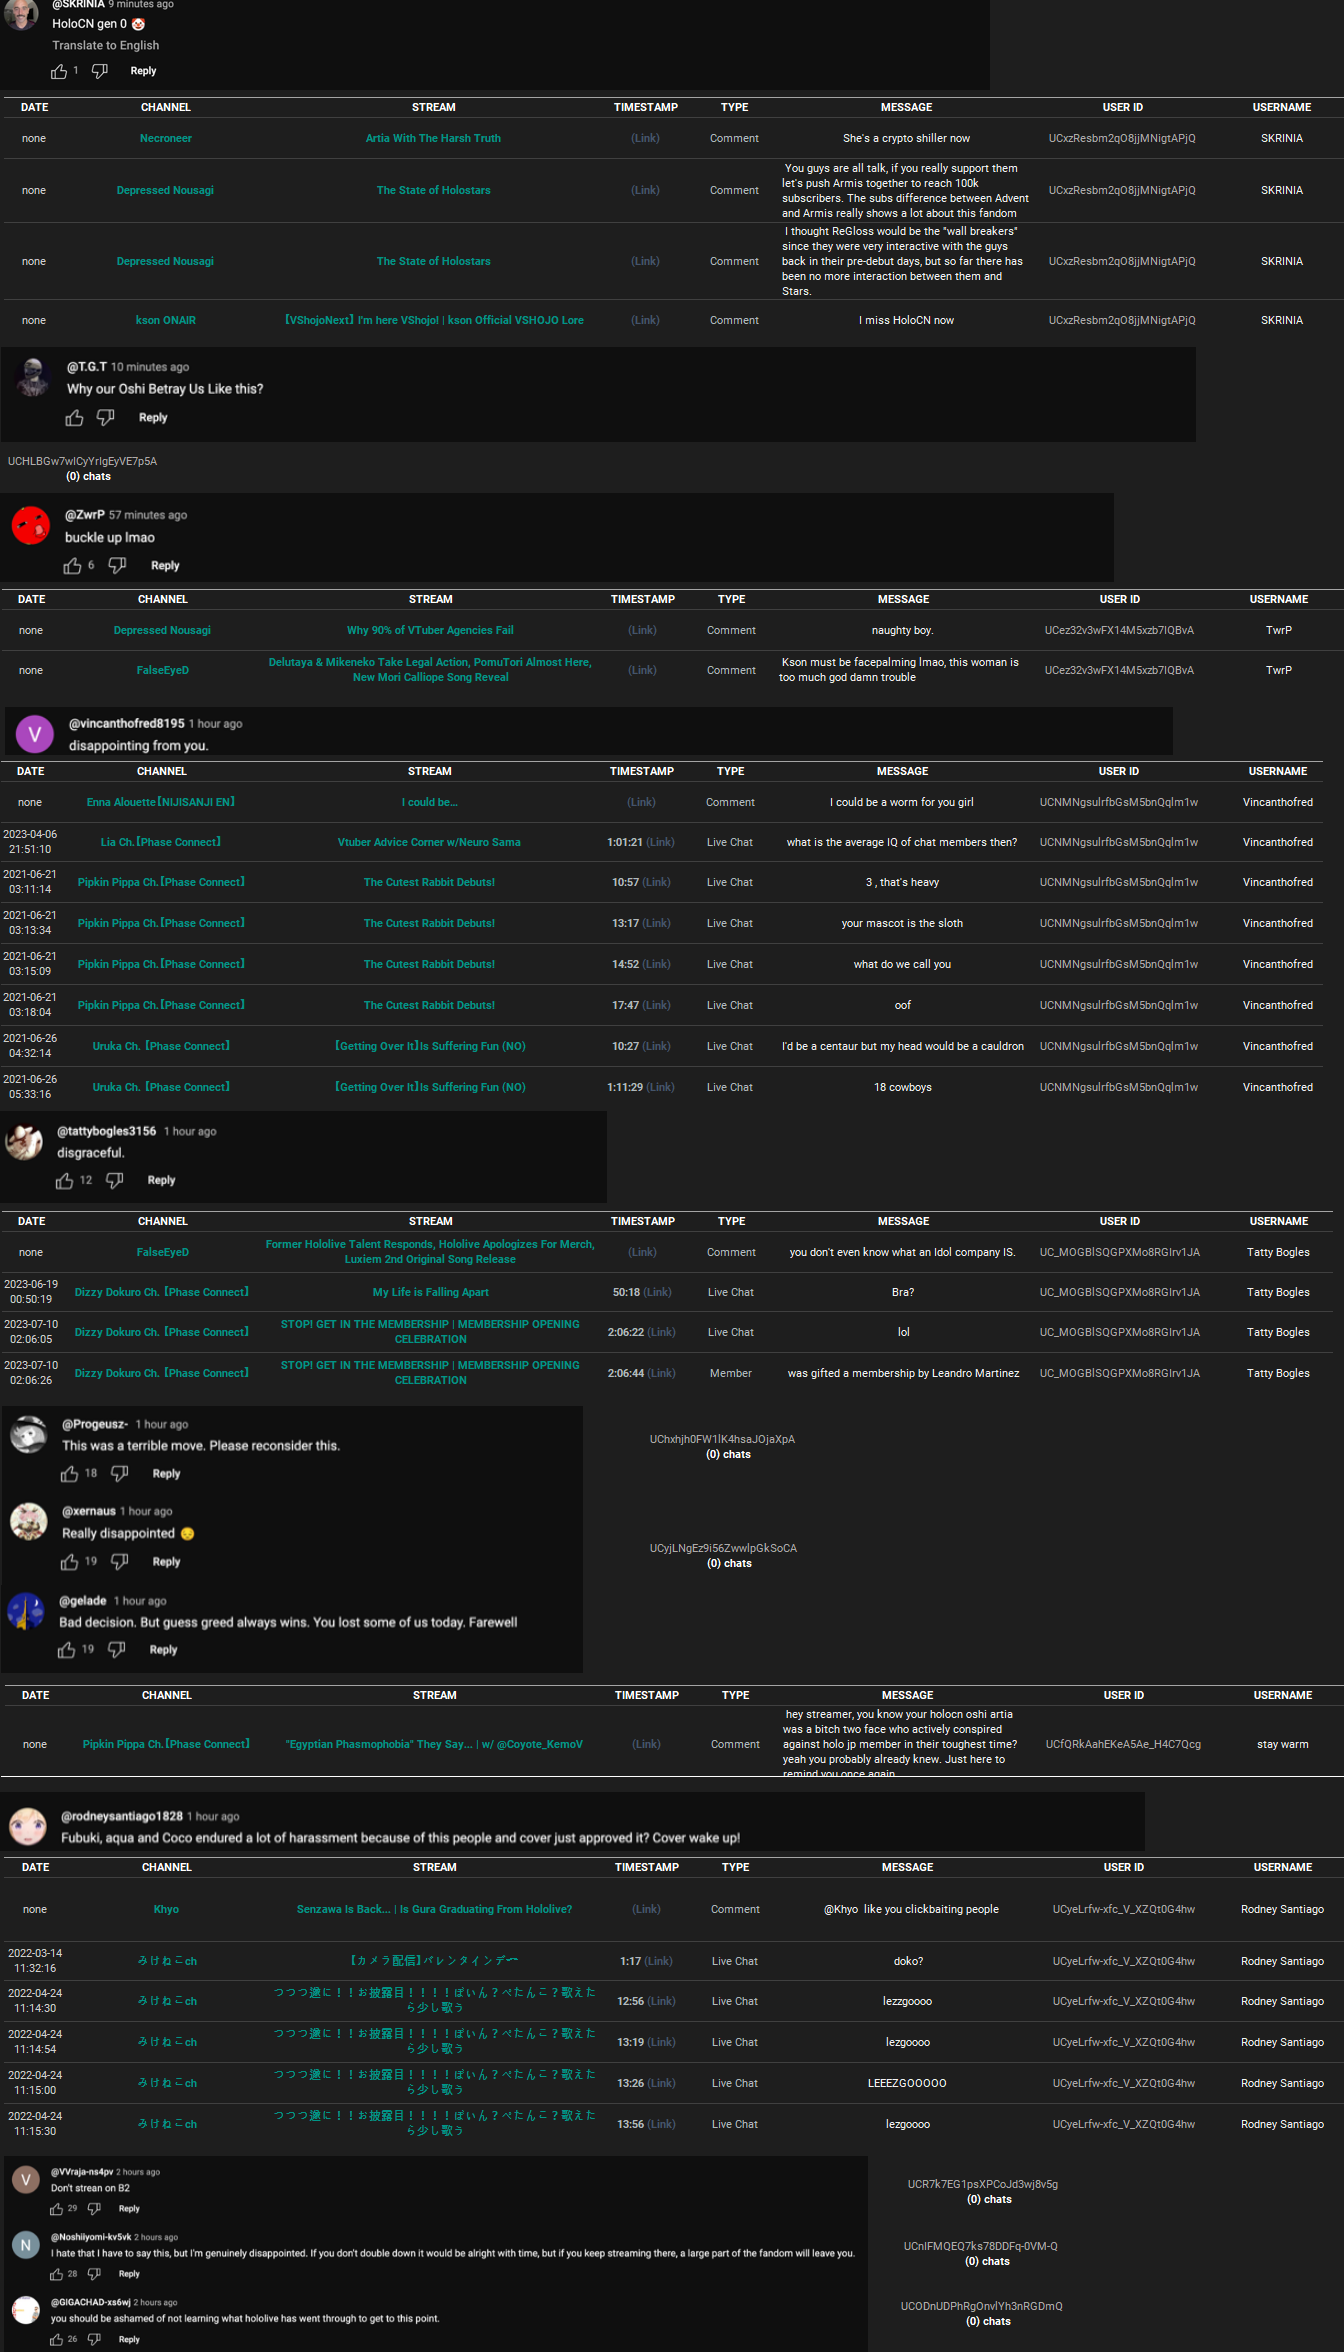
Task: Open stream 'Why 90% of VTuber Agencies Fail'
Action: pyautogui.click(x=430, y=631)
